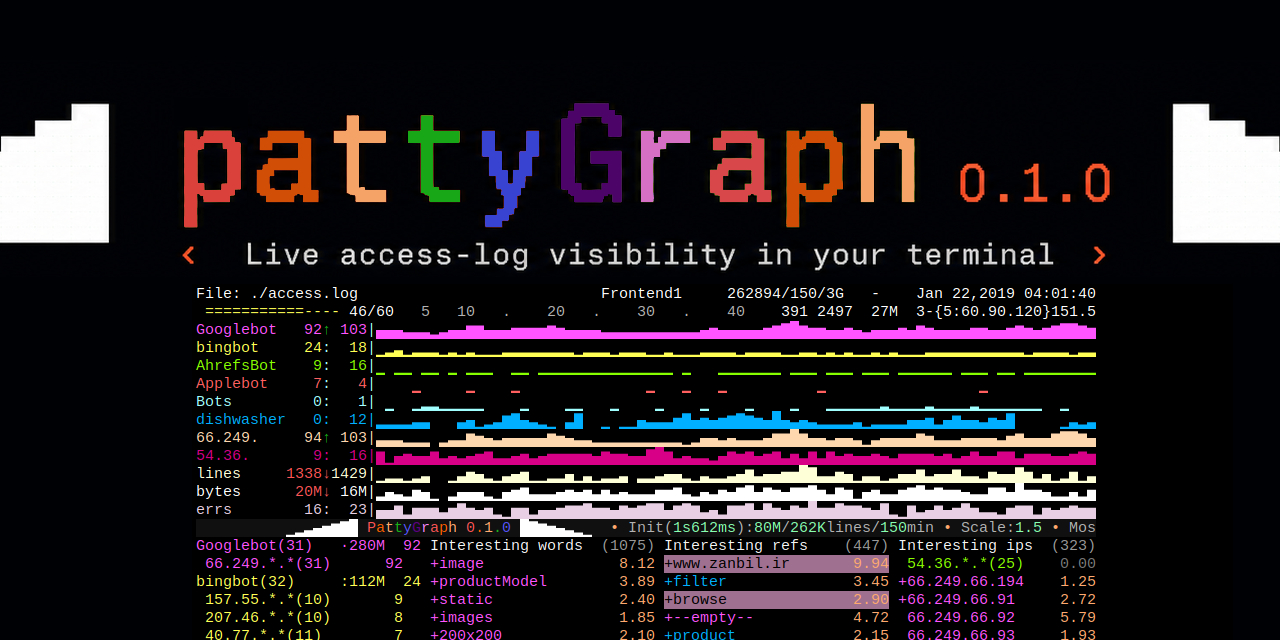Viewport: 1280px width, 640px height.
Task: Click the white staircase shape on right edge
Action: pos(1226,173)
